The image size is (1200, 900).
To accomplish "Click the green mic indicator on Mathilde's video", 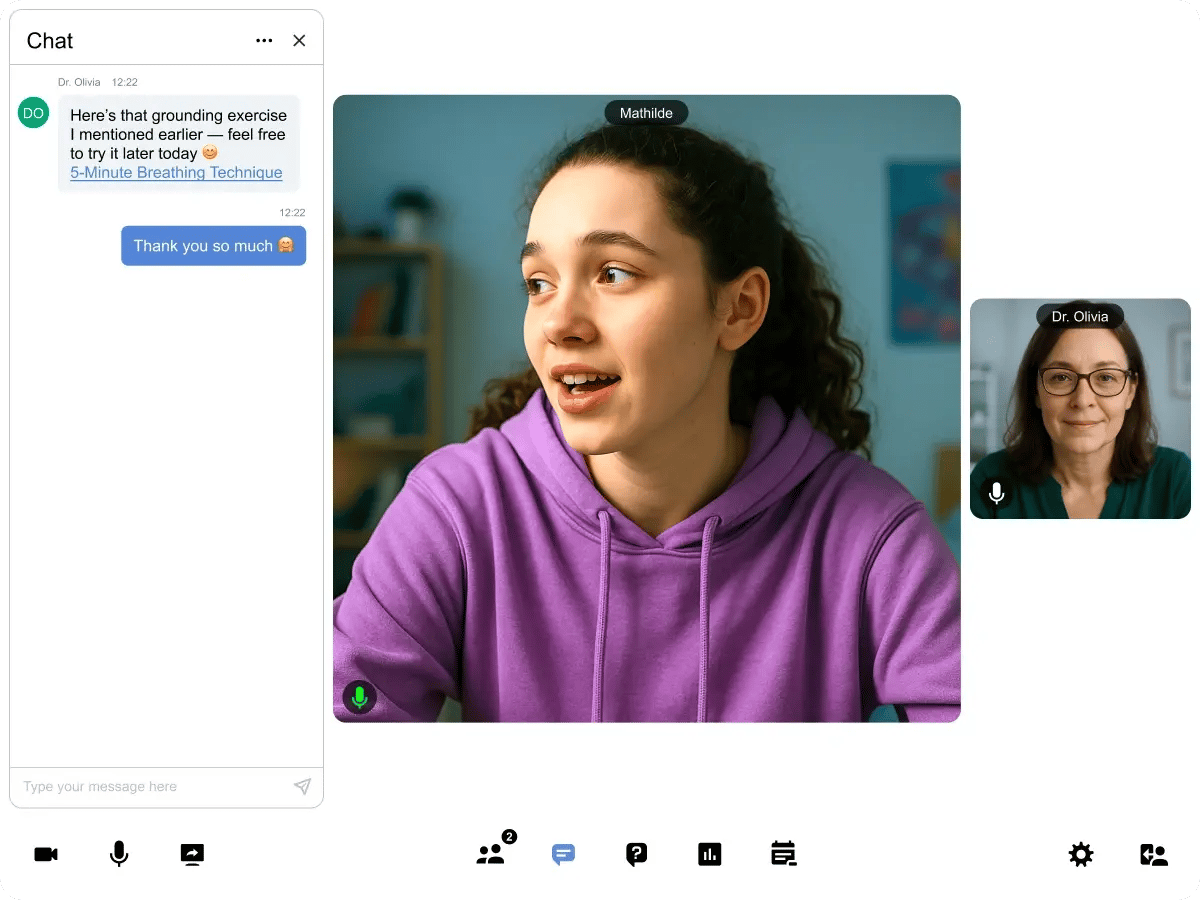I will (360, 697).
